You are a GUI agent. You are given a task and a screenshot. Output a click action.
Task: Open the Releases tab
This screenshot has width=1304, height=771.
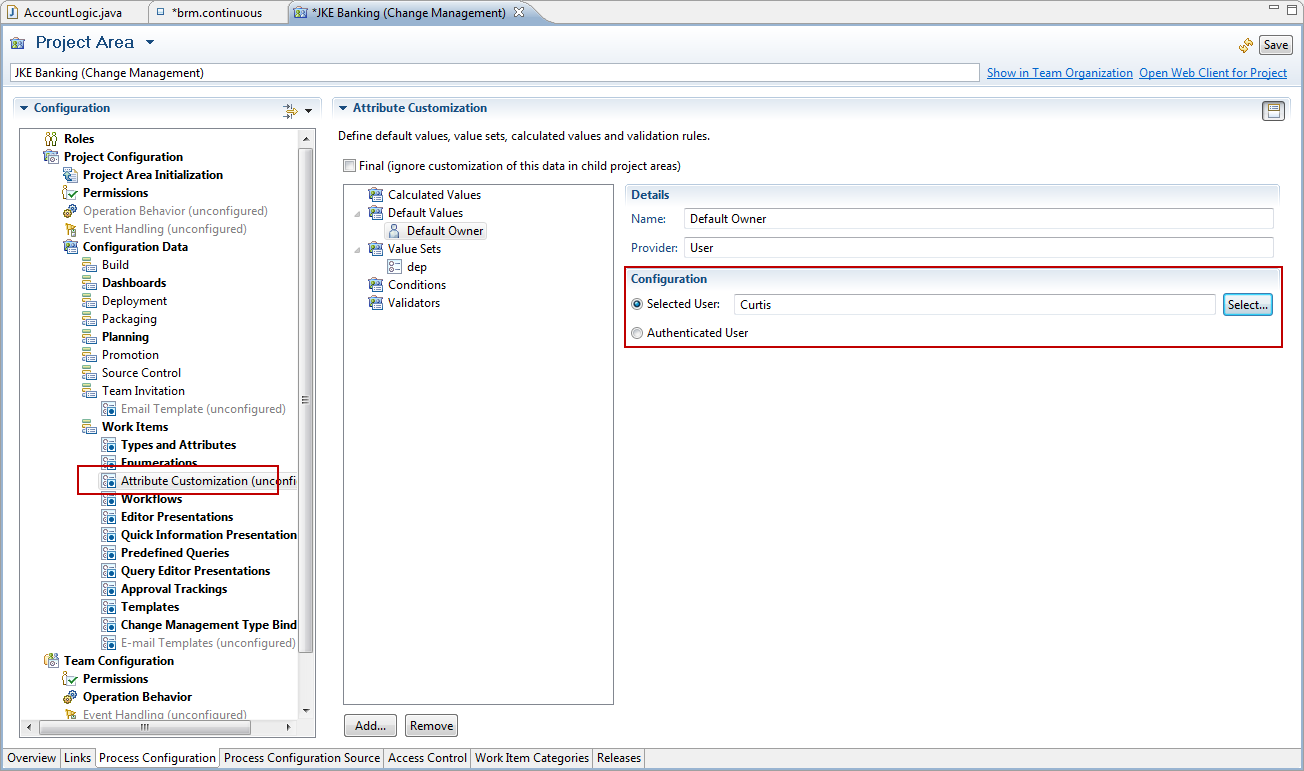pos(619,758)
